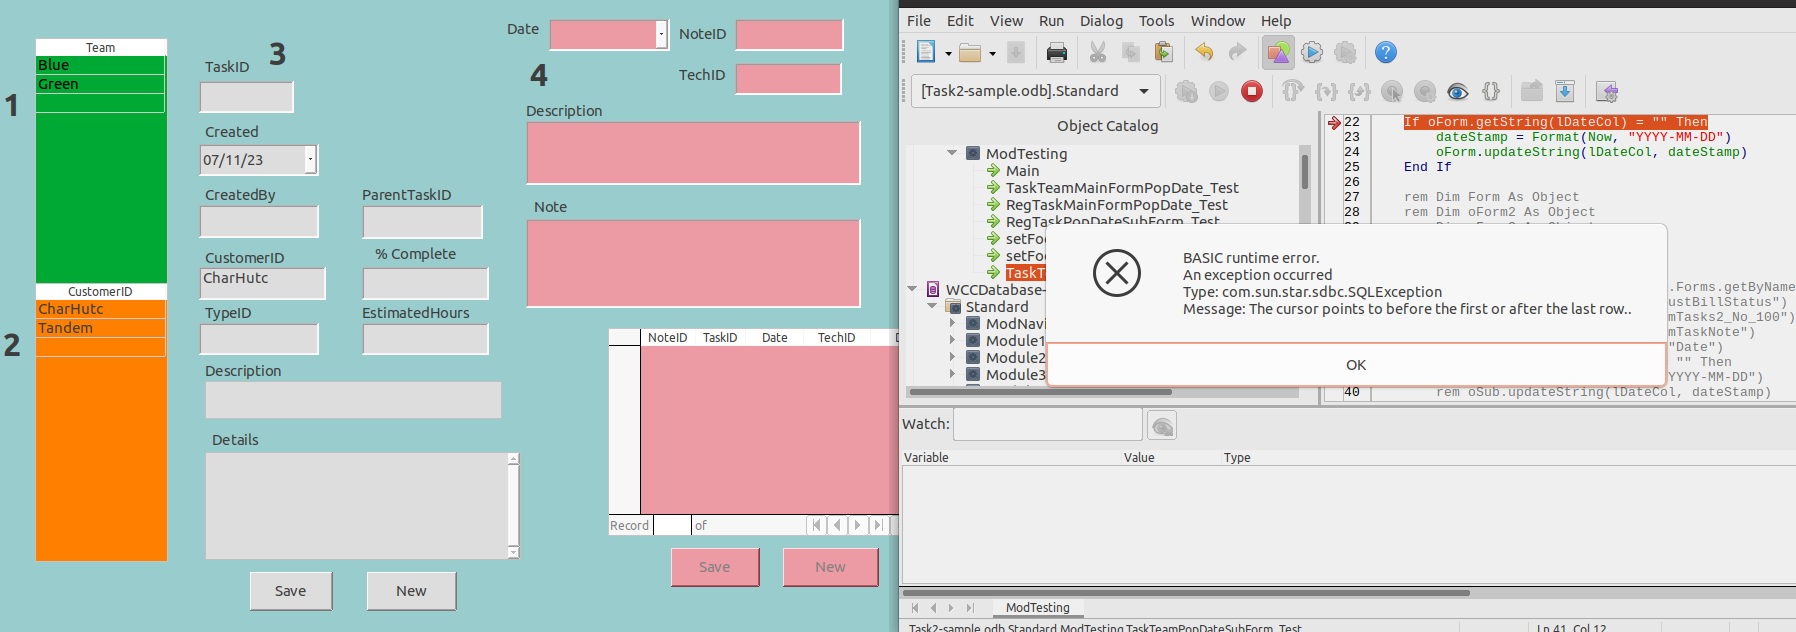Click the Import Dialog icon
This screenshot has height=632, width=1796.
[x=1606, y=91]
